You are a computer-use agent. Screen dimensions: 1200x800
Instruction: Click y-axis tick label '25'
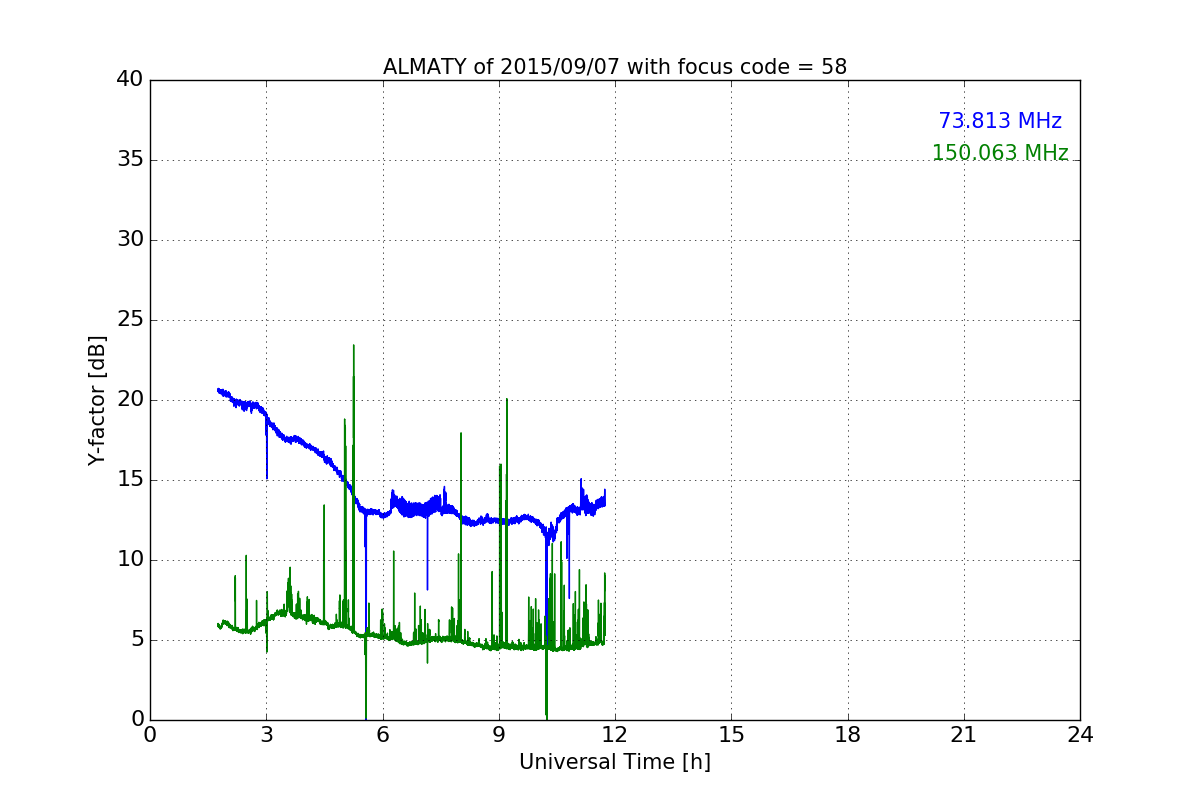coord(130,320)
